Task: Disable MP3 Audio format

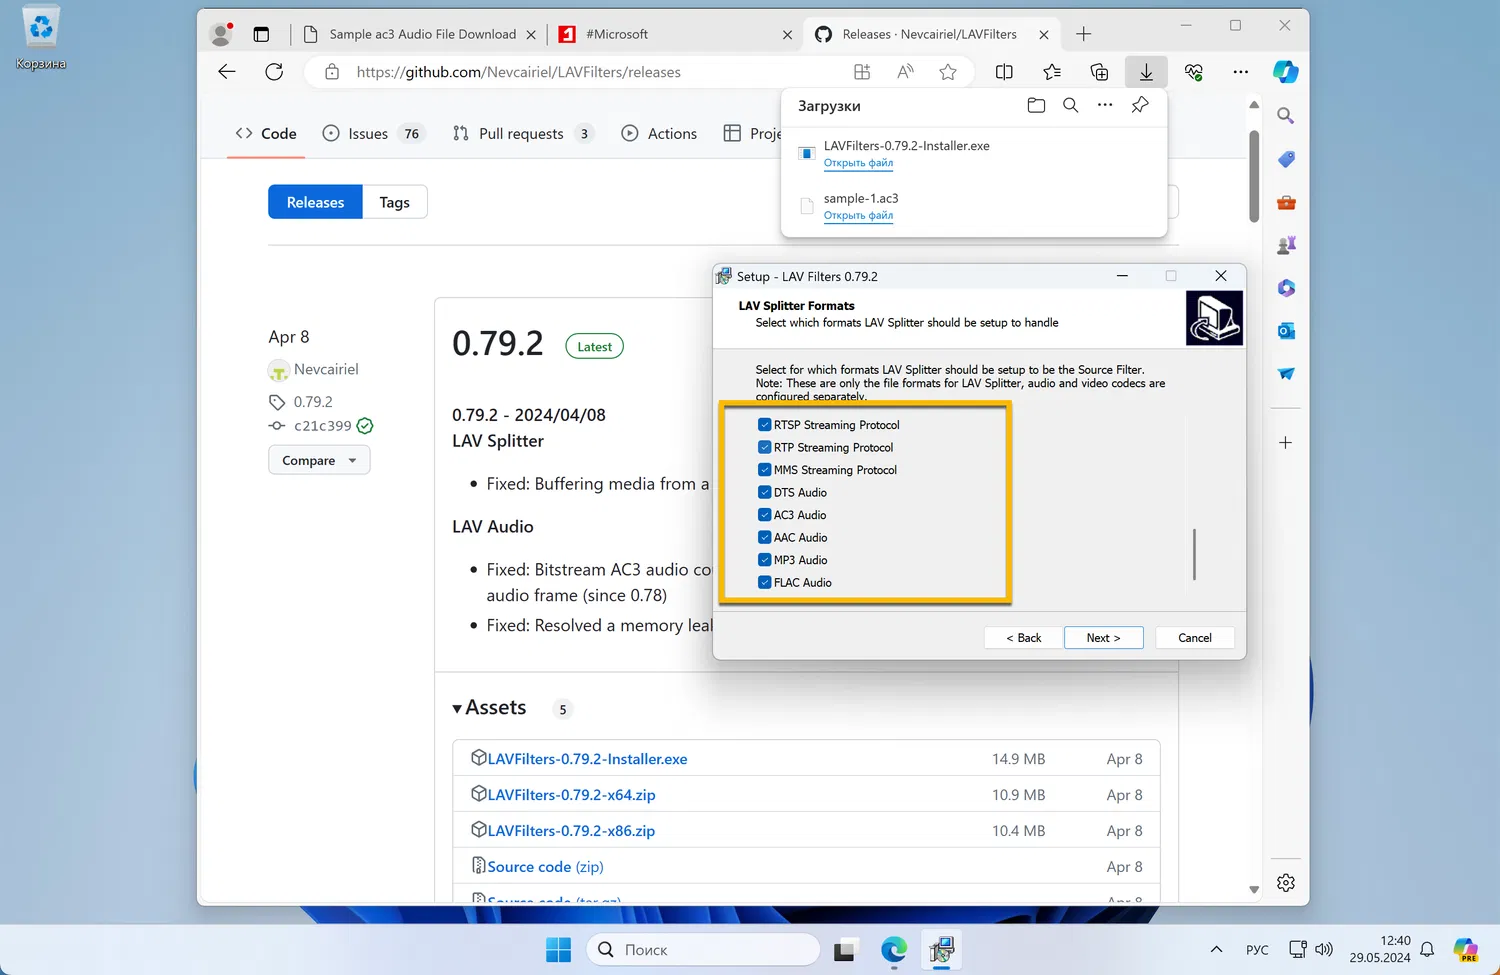Action: click(x=765, y=560)
